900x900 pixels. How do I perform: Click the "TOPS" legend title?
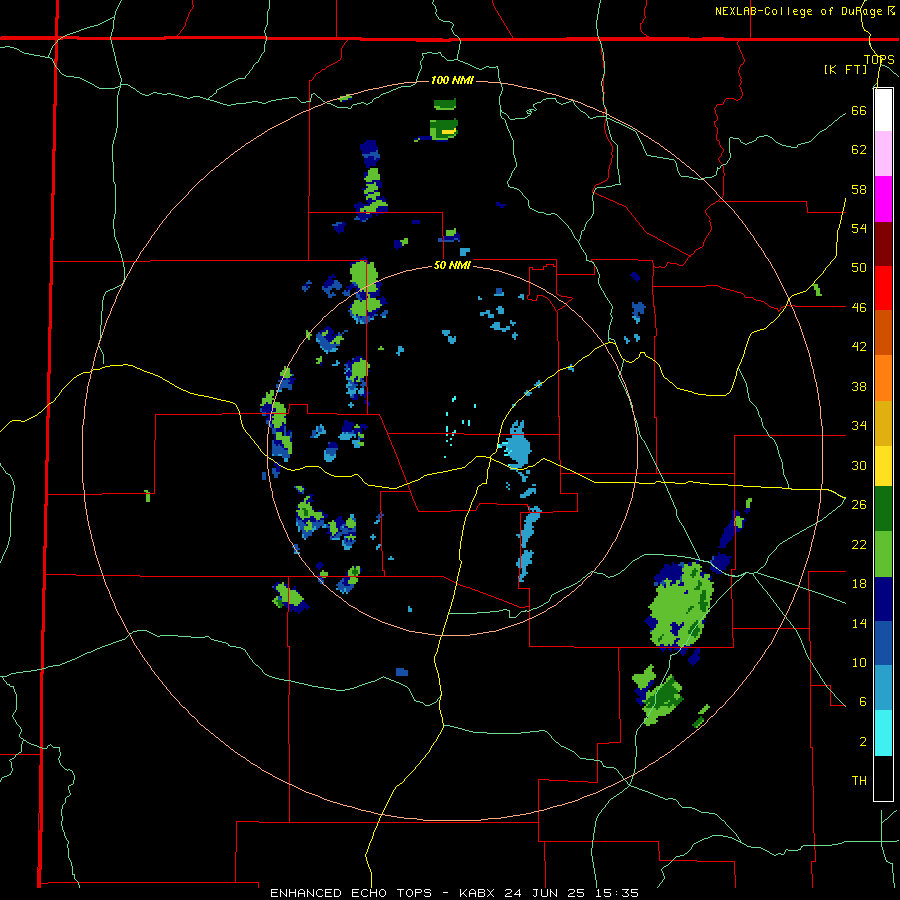[x=879, y=59]
